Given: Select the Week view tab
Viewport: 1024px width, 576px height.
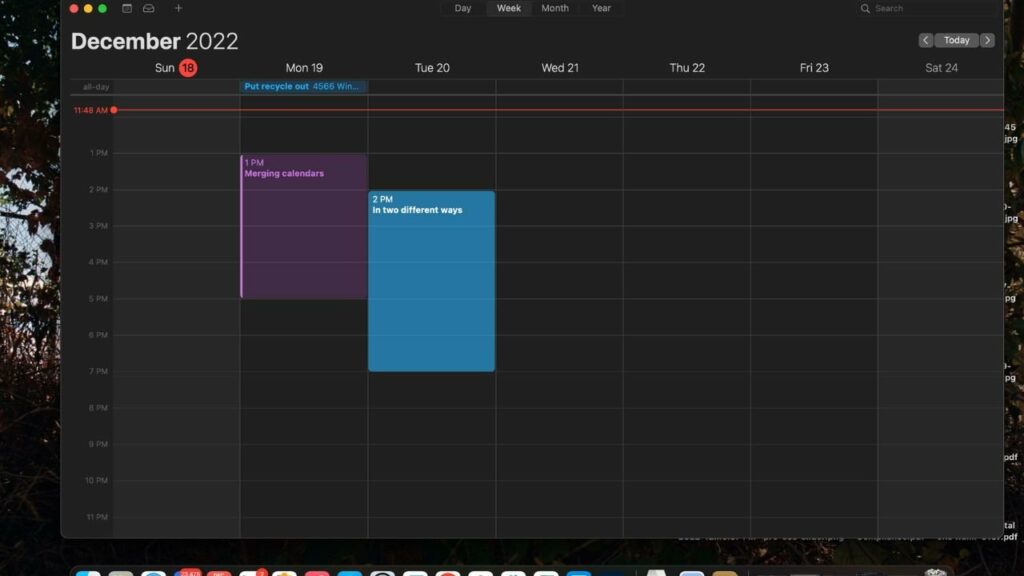Looking at the screenshot, I should pyautogui.click(x=509, y=8).
